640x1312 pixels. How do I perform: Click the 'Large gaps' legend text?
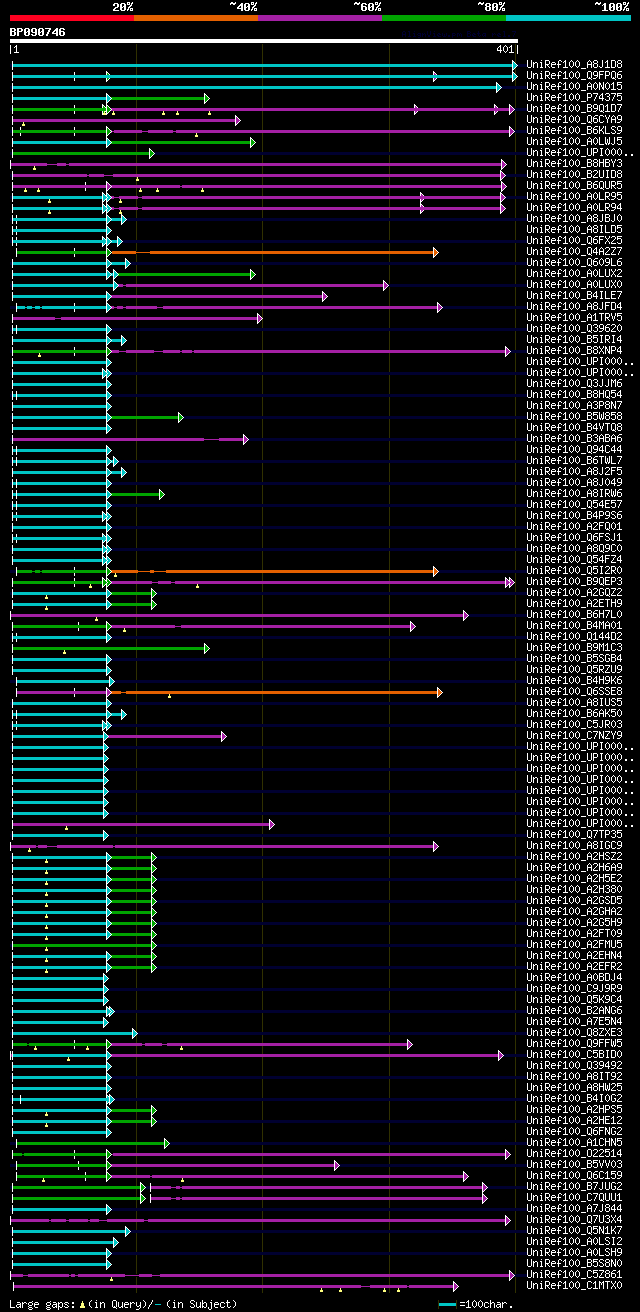click(42, 1304)
